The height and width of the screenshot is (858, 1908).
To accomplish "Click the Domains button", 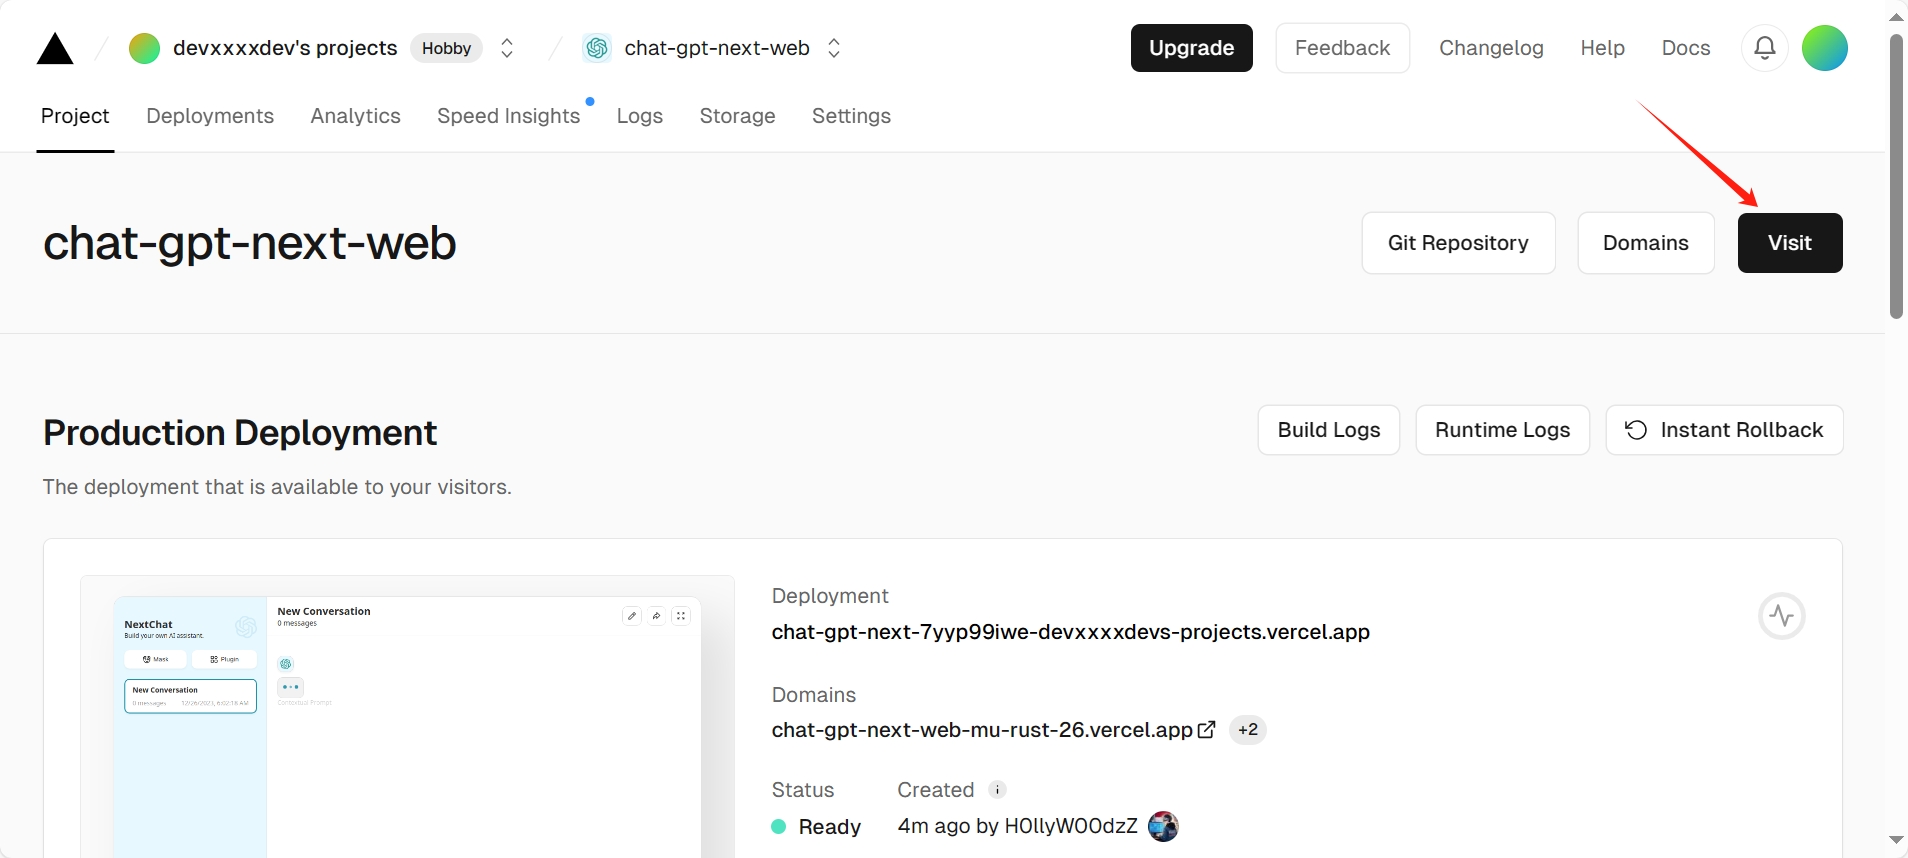I will click(x=1646, y=243).
